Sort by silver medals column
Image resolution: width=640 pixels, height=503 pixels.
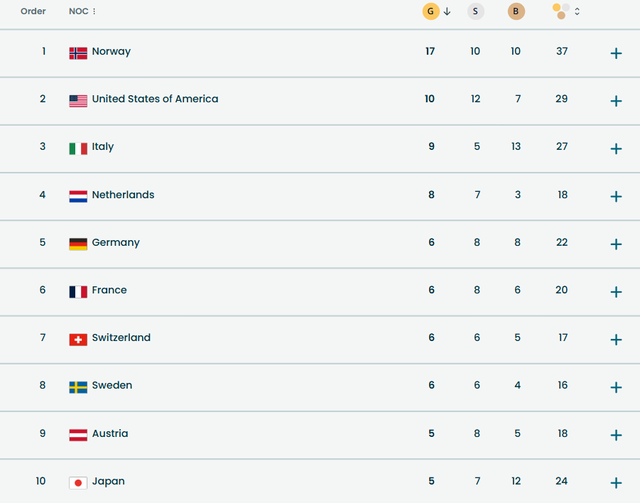(476, 12)
